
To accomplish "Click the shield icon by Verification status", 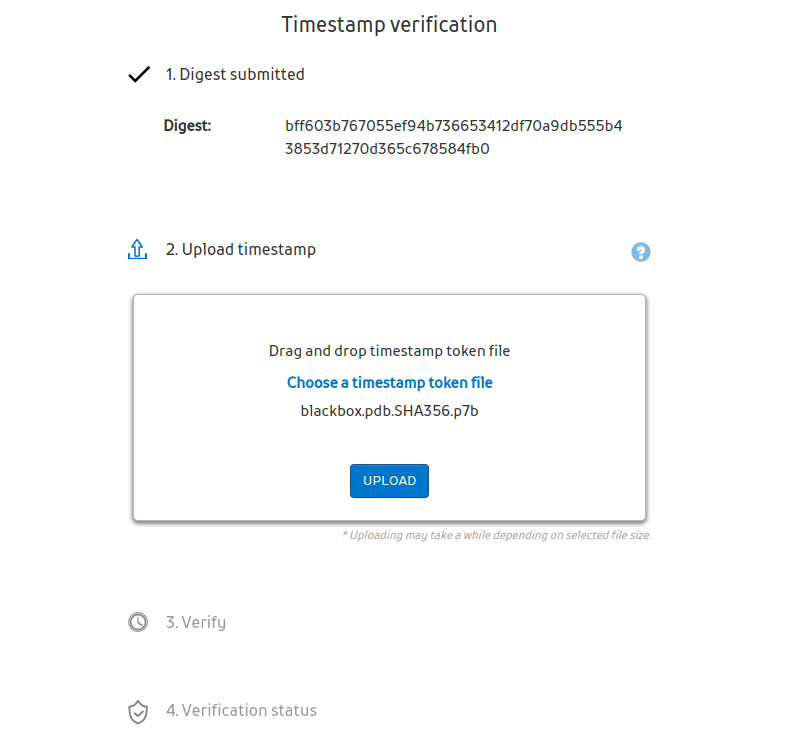I will [x=138, y=711].
